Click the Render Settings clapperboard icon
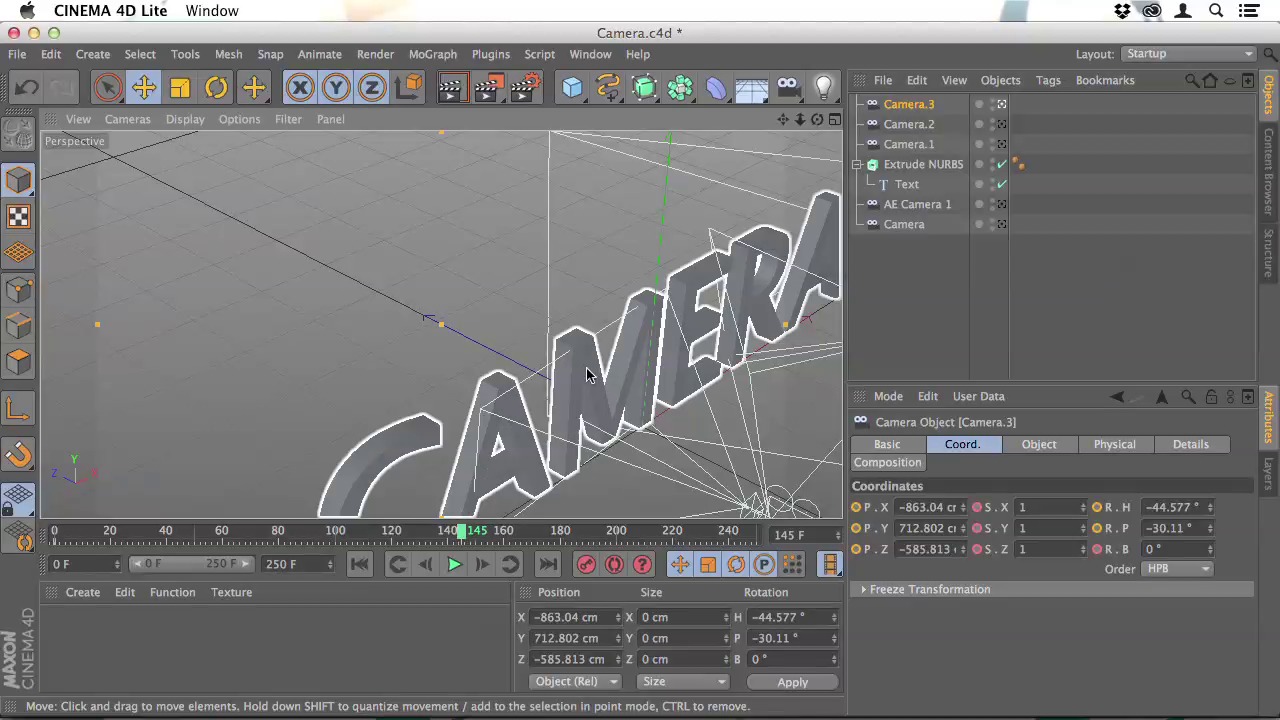 coord(525,88)
